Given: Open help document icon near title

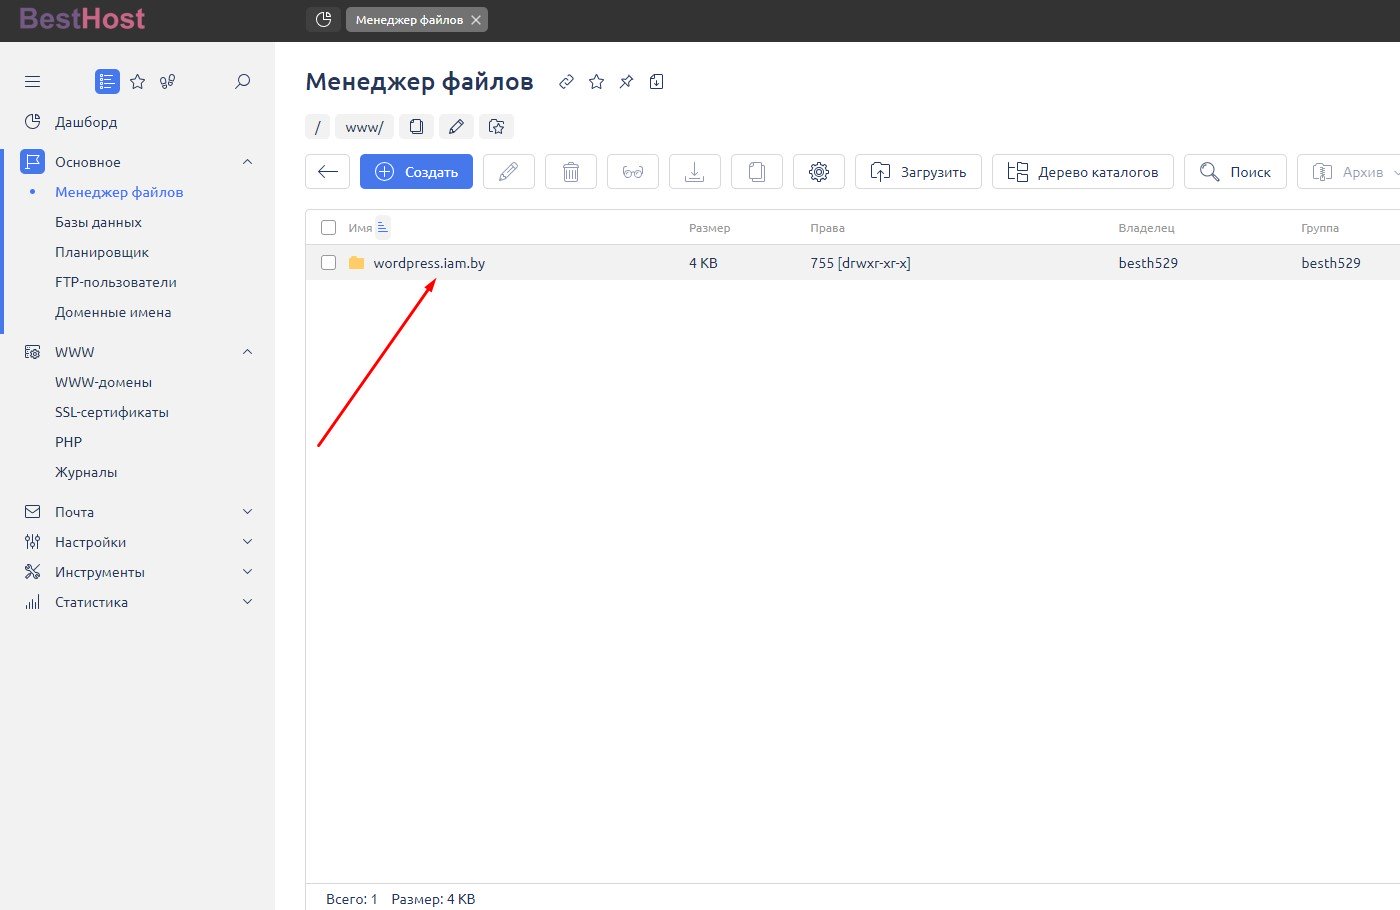Looking at the screenshot, I should (656, 82).
